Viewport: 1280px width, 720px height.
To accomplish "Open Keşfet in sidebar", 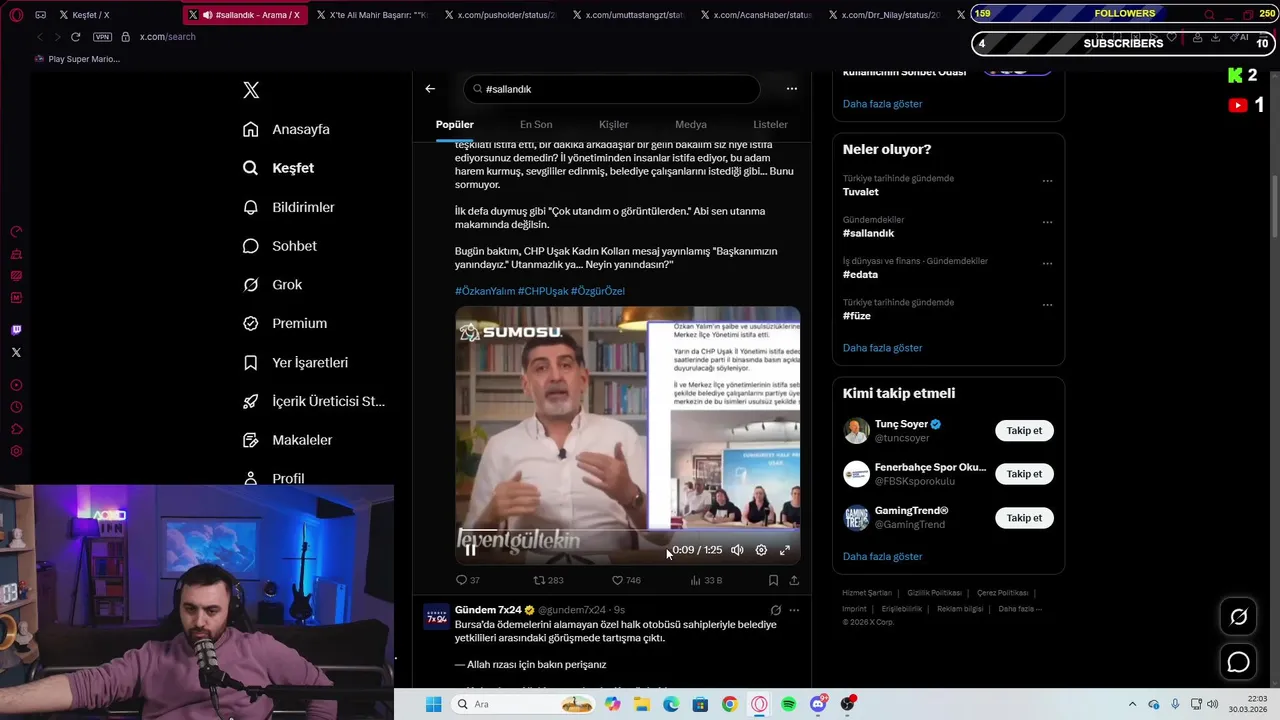I will pos(278,168).
